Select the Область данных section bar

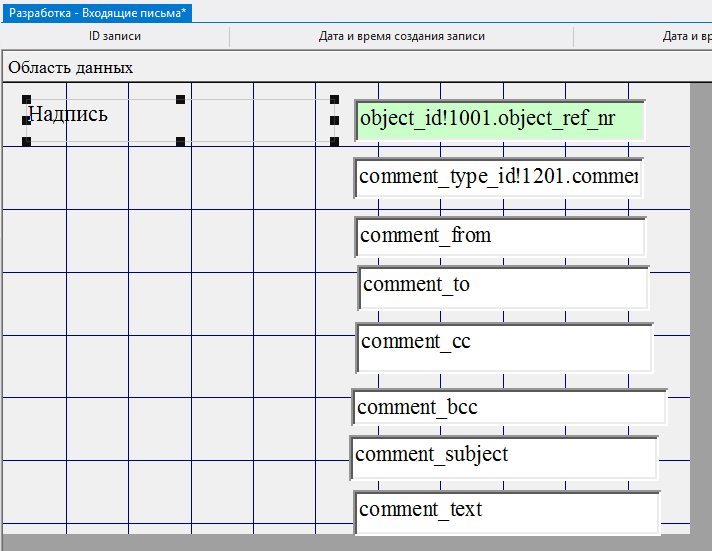[x=70, y=68]
